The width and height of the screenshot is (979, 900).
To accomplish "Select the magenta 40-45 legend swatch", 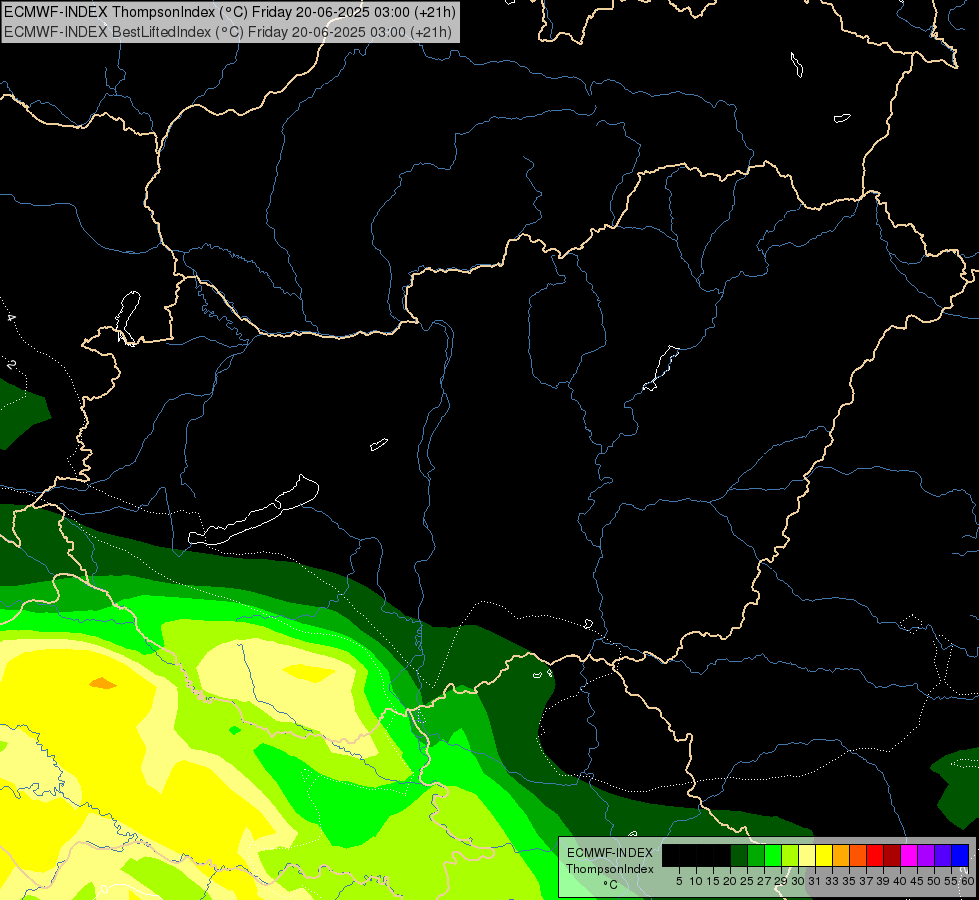I will coord(910,855).
